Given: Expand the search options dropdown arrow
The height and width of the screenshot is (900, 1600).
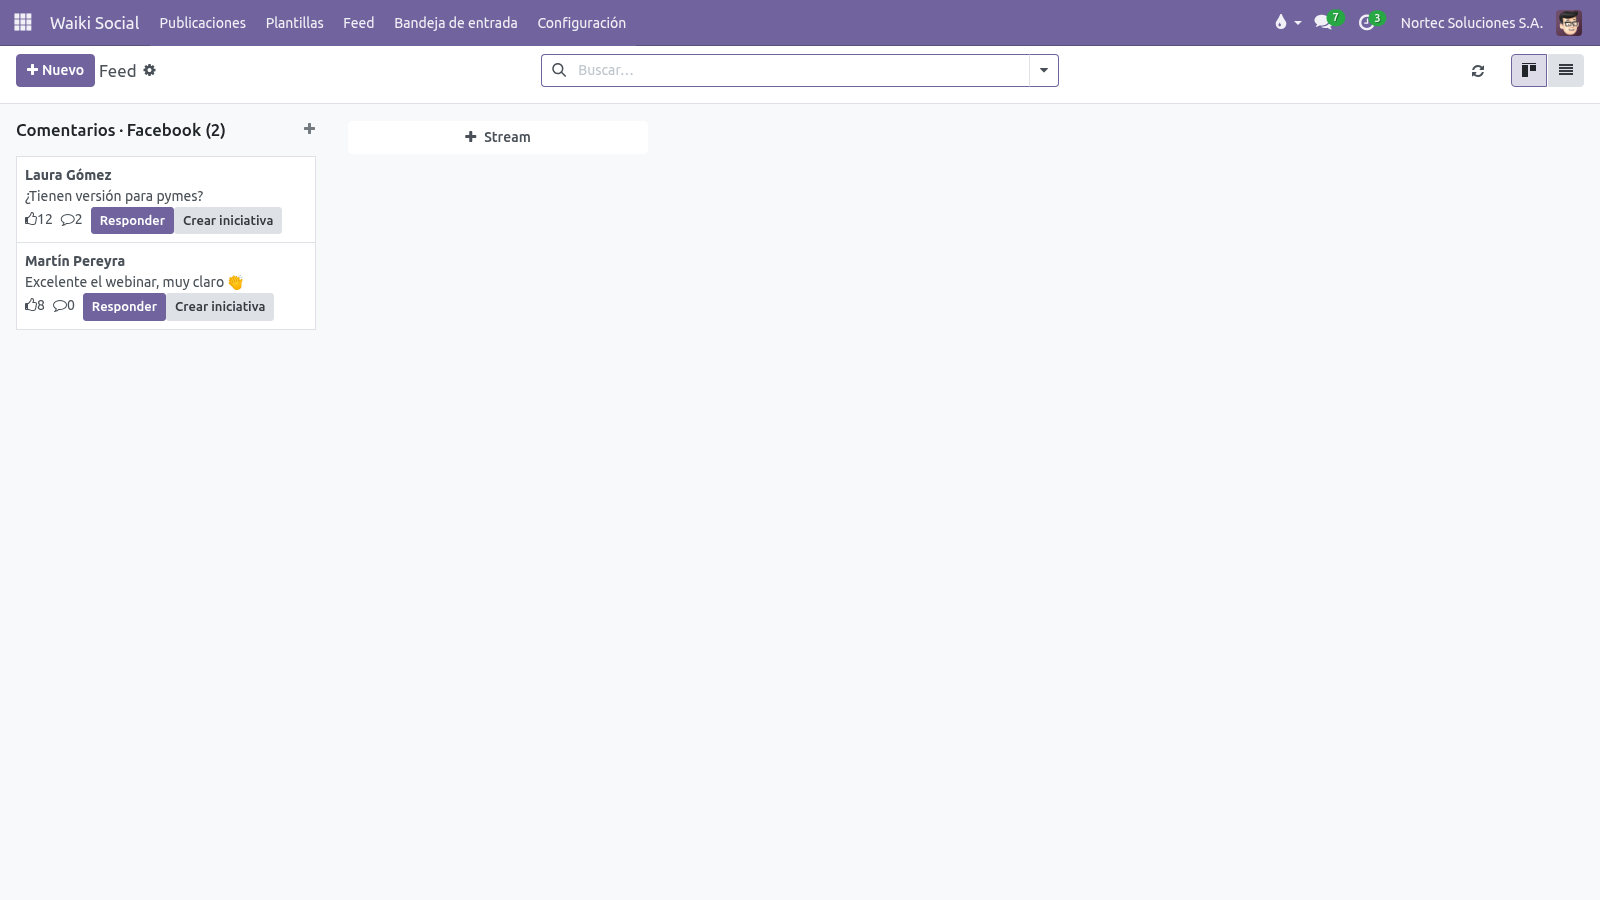Looking at the screenshot, I should (1044, 70).
